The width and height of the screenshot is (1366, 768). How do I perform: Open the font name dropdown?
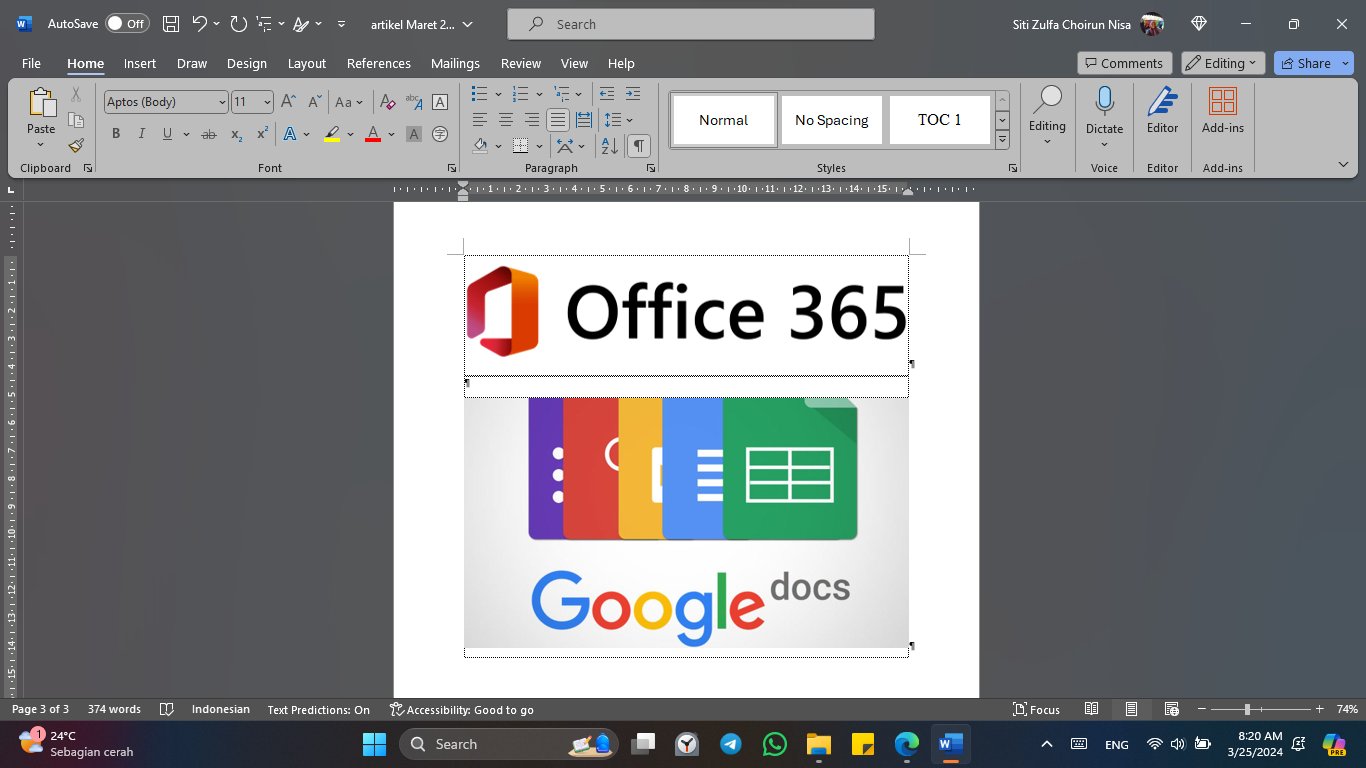pos(223,102)
